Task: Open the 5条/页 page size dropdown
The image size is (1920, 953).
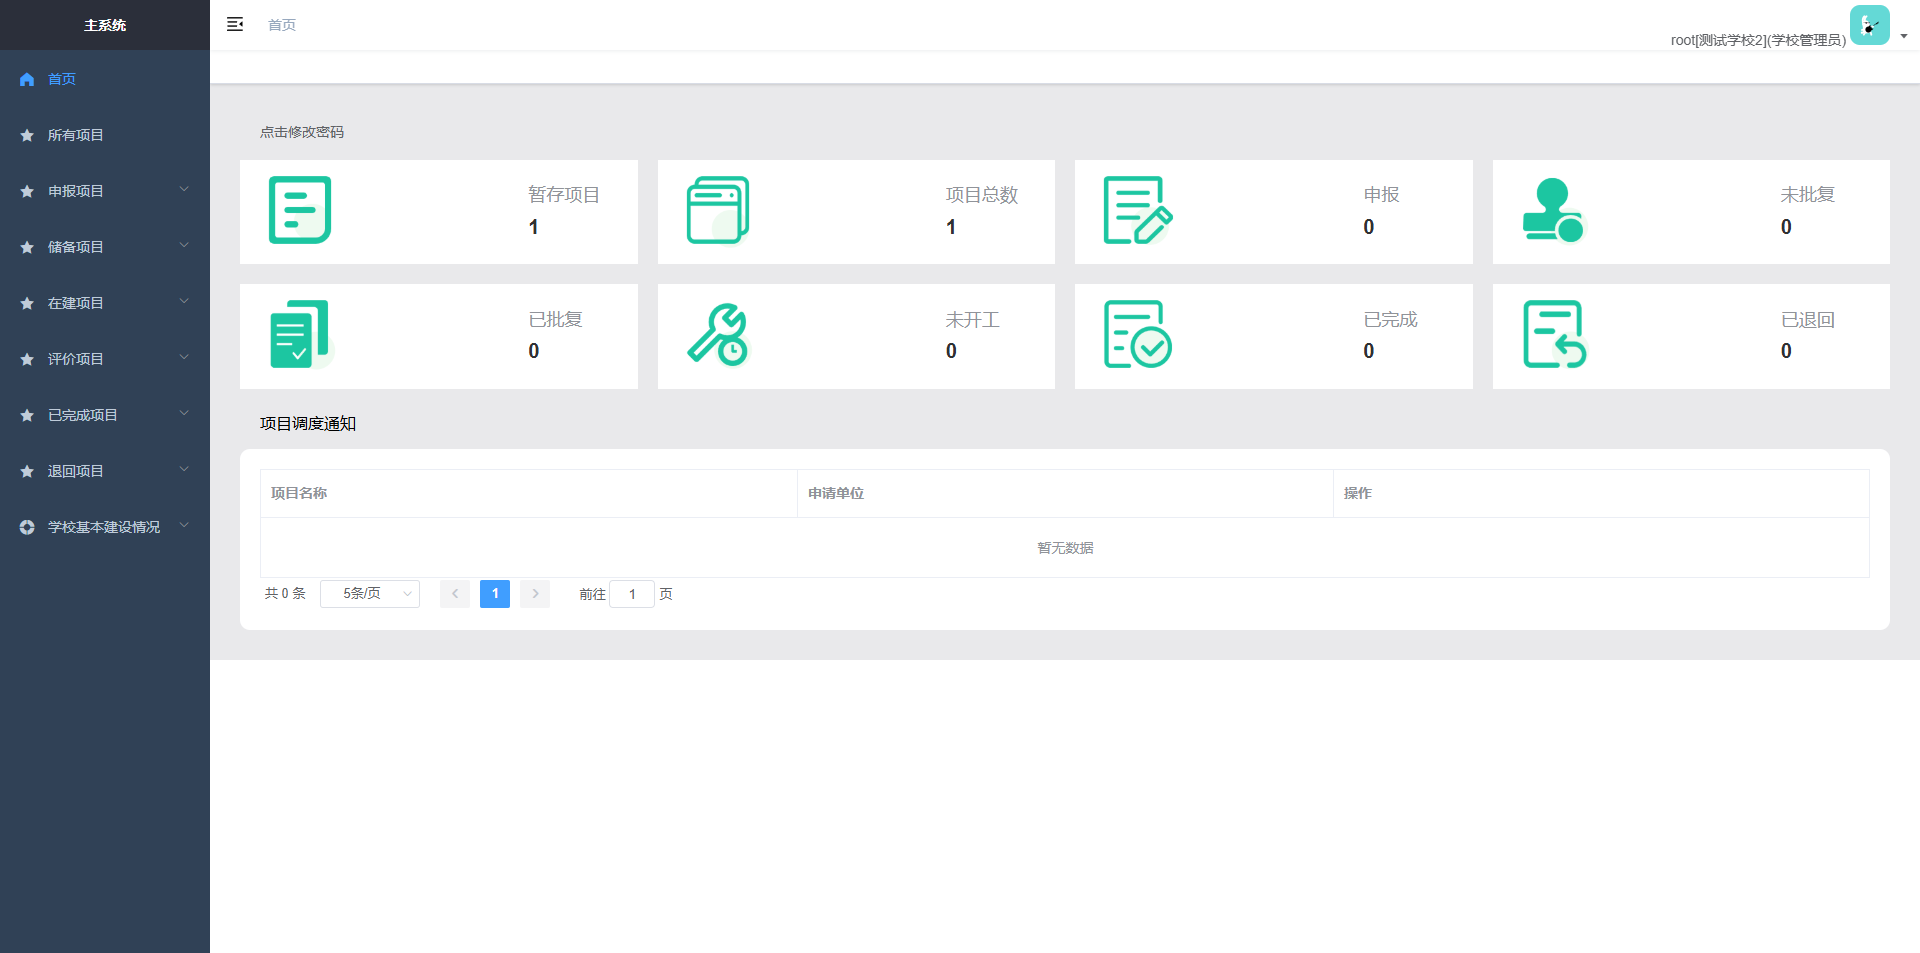Action: pyautogui.click(x=370, y=594)
